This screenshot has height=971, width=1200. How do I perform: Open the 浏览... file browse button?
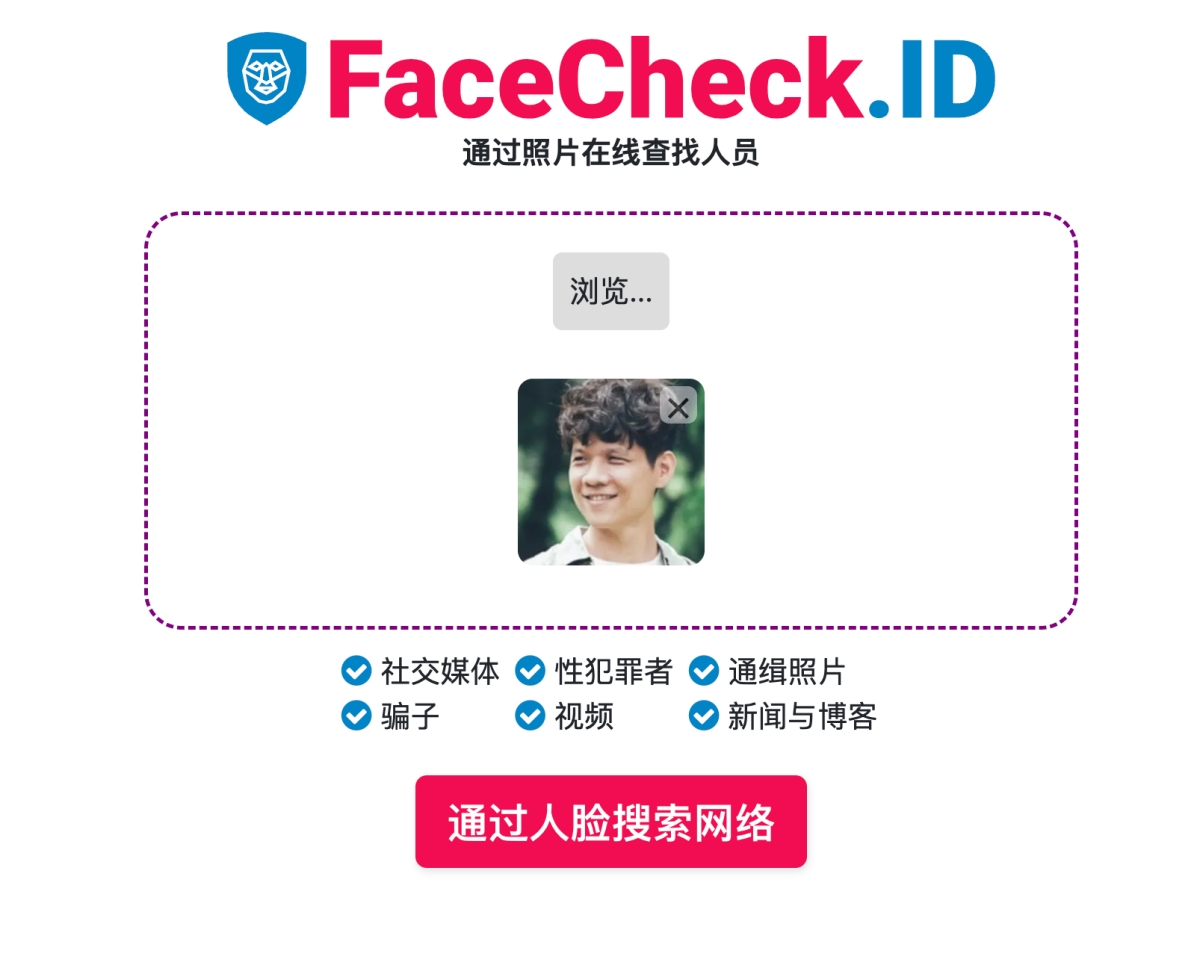pyautogui.click(x=611, y=291)
